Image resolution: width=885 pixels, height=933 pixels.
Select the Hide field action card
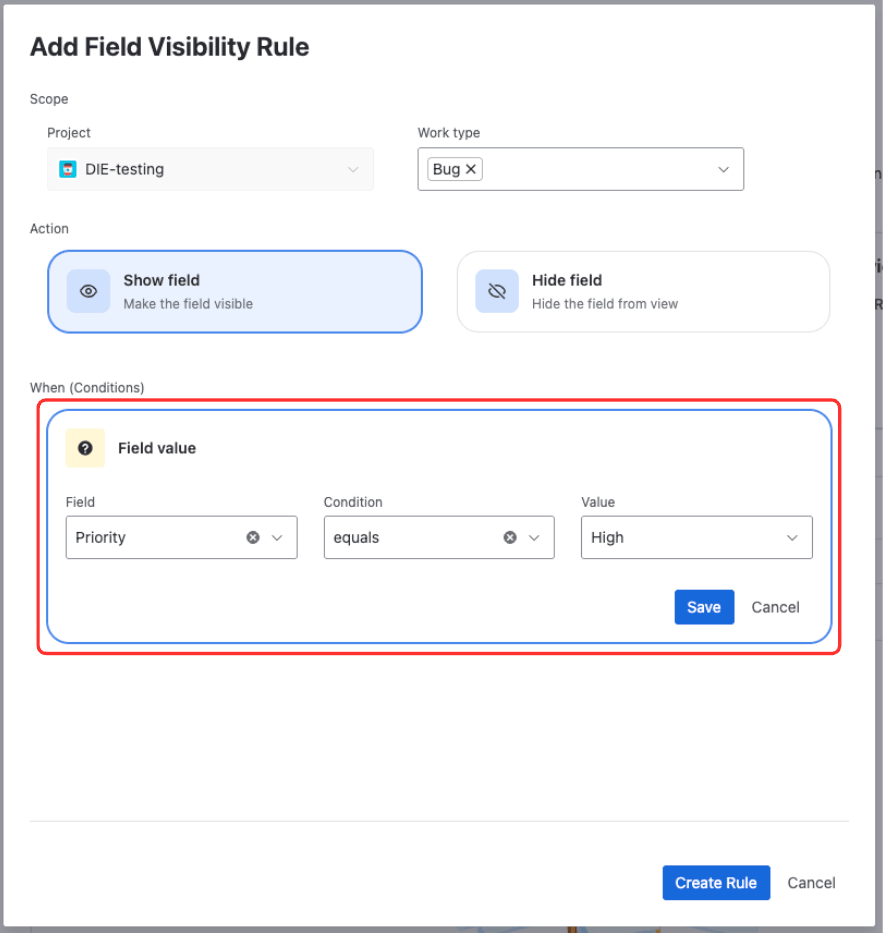(x=643, y=291)
